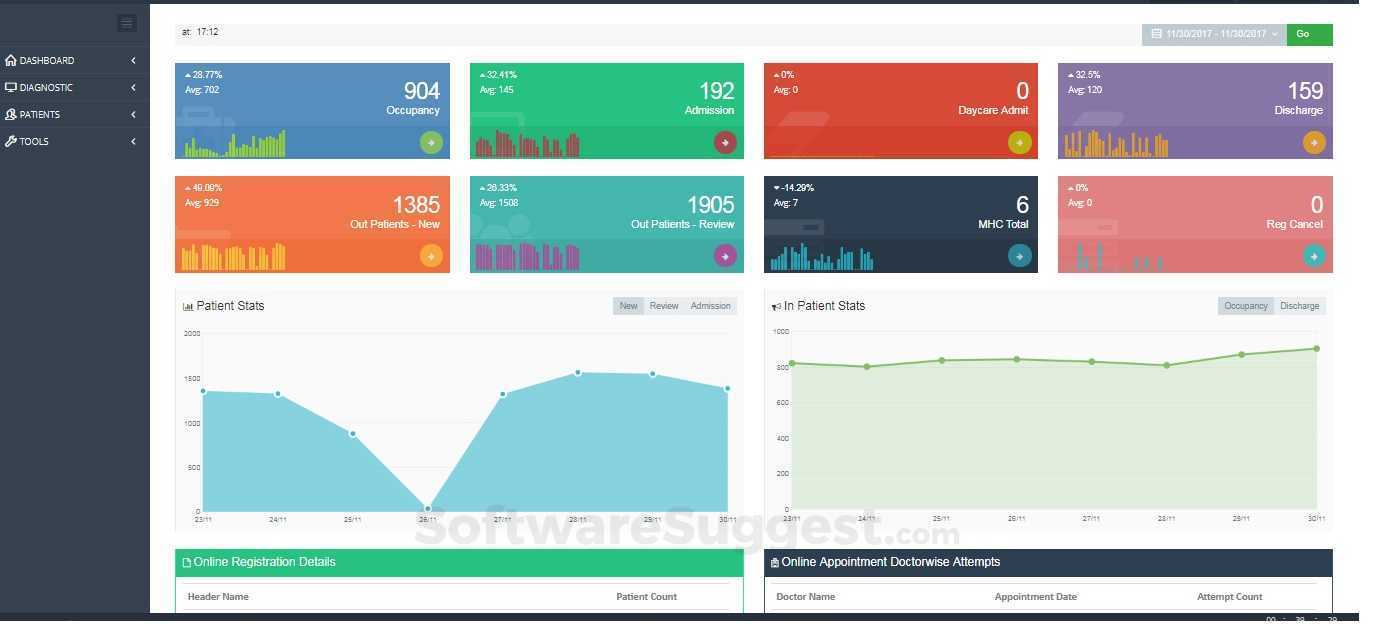Open the 11/30/2017 date range dropdown
Screen dimensions: 1374x624
tap(1214, 34)
